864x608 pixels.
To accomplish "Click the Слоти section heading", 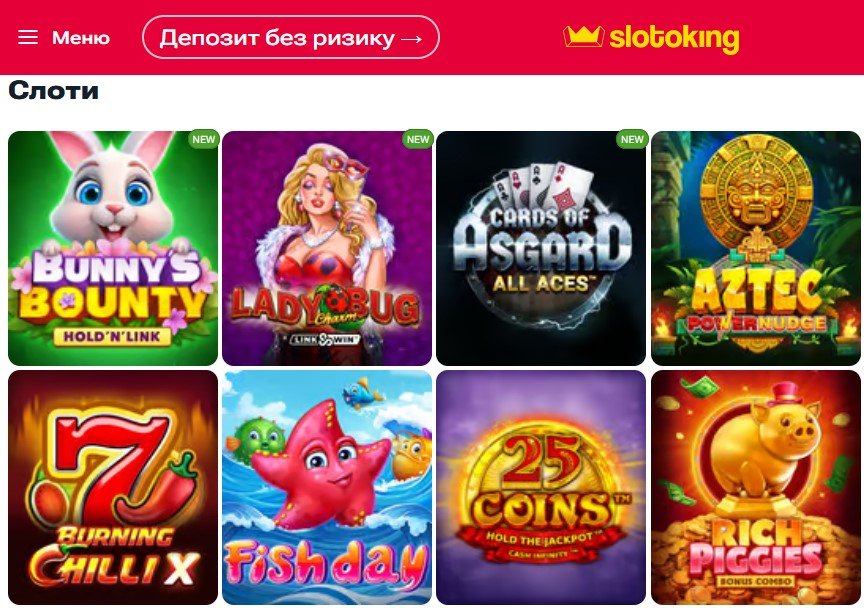I will tap(53, 90).
